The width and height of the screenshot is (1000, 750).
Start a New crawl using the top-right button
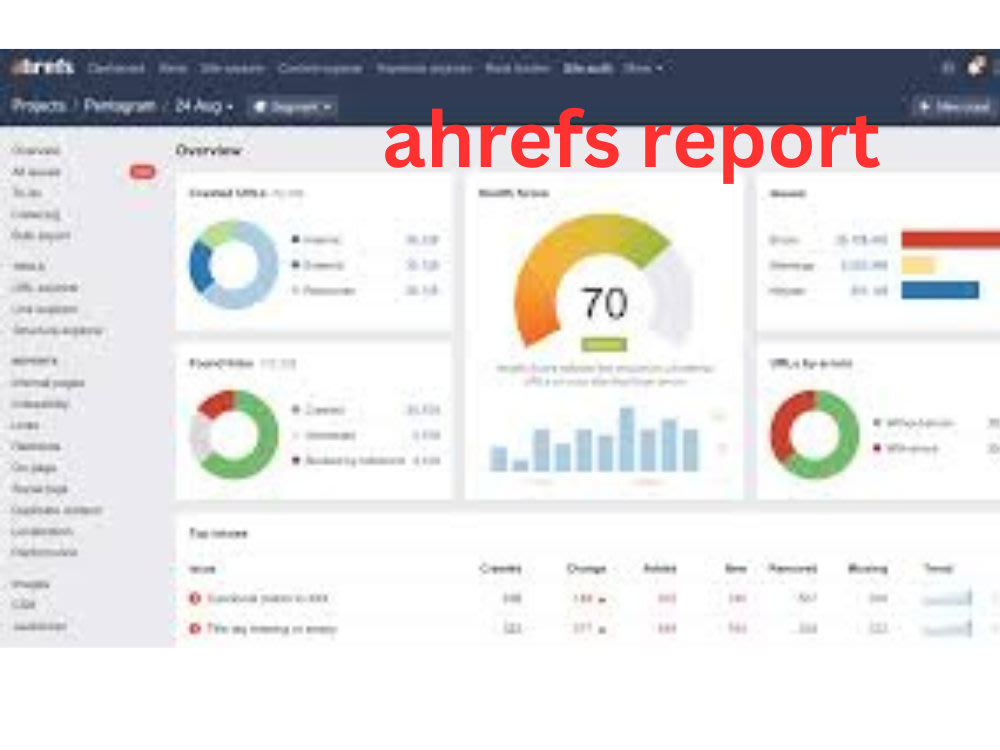coord(954,106)
